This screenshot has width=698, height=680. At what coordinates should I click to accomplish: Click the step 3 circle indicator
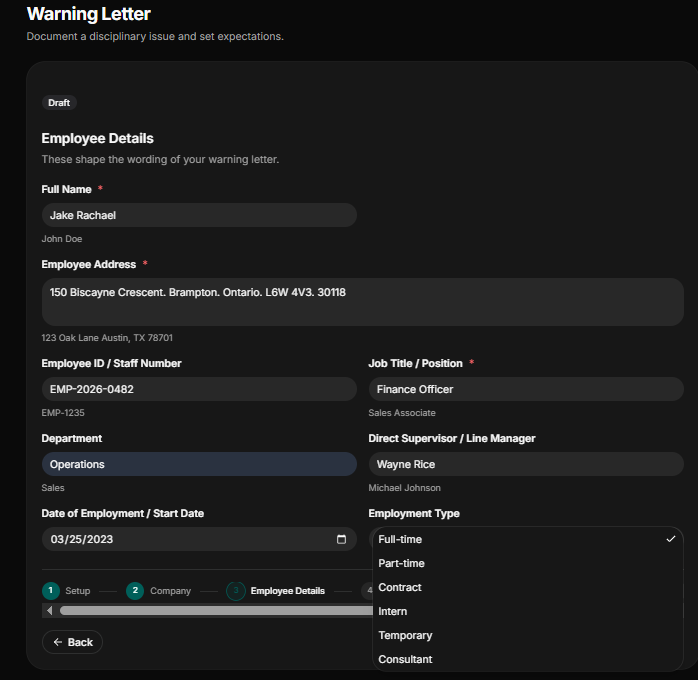click(x=236, y=591)
